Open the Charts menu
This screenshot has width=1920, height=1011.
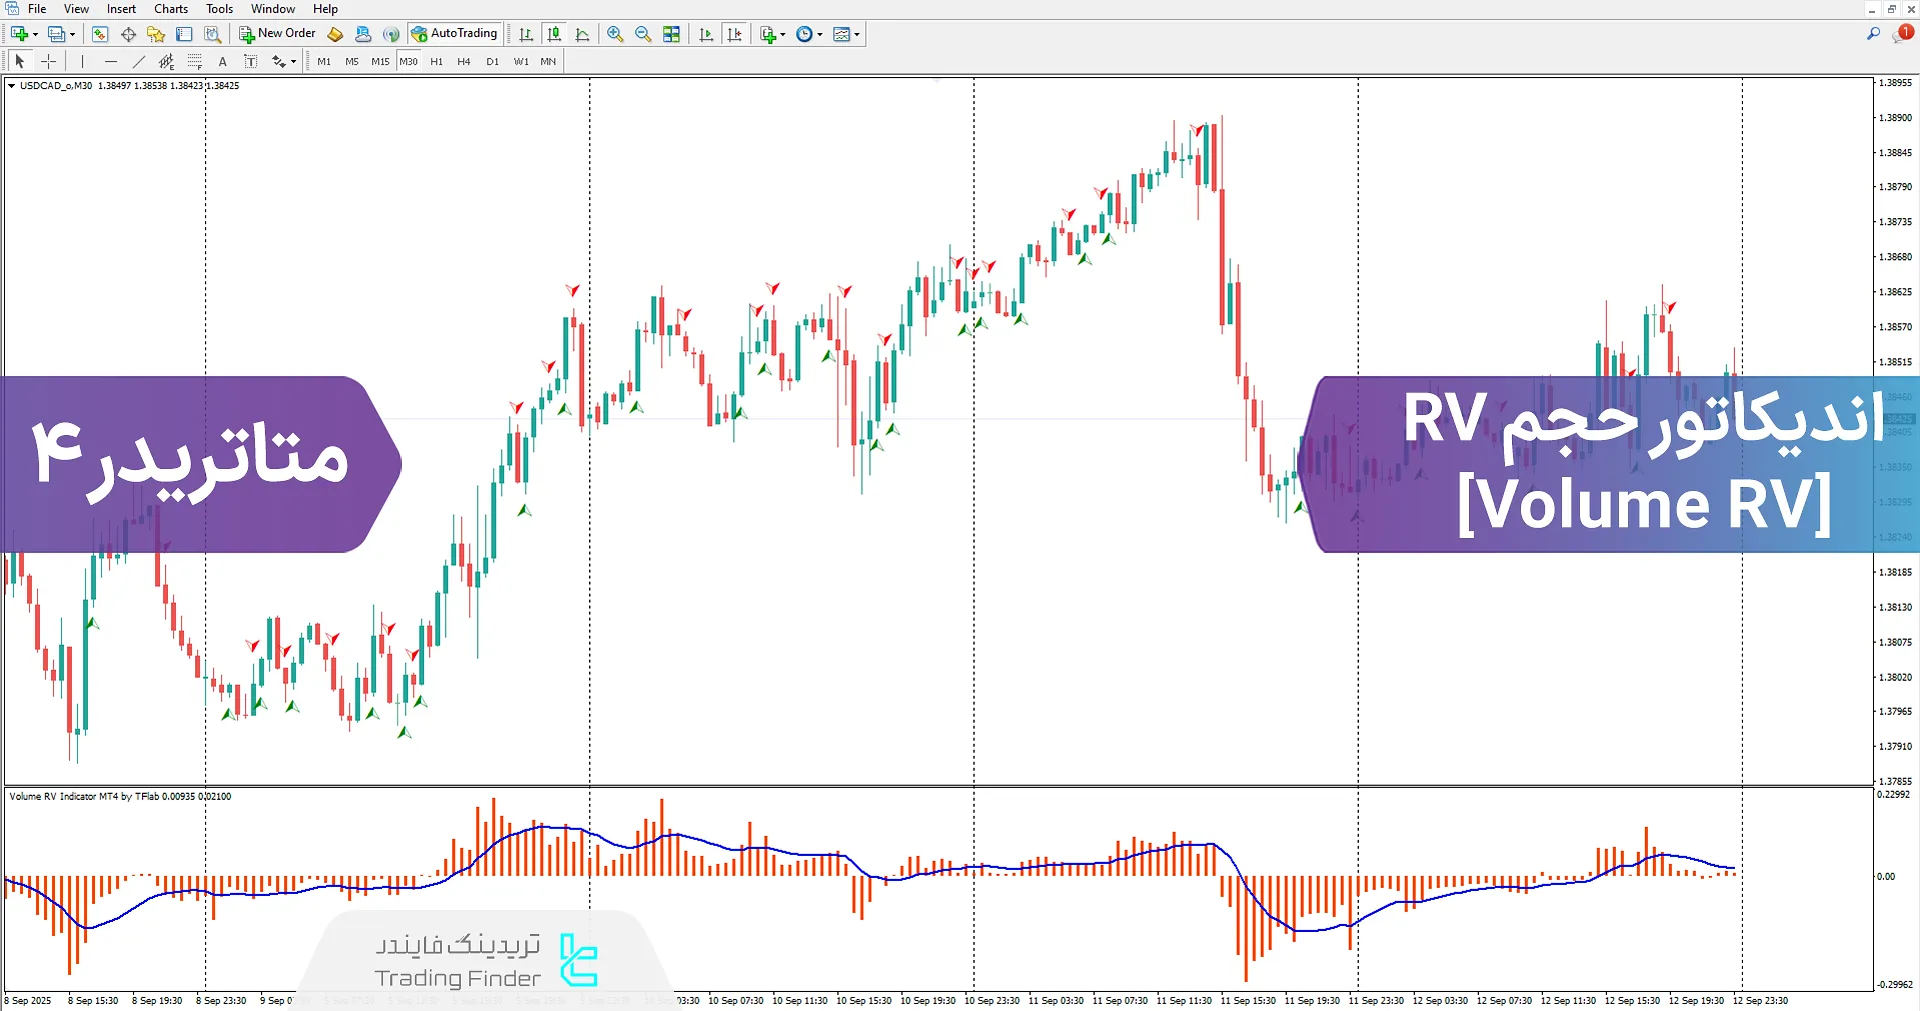coord(170,8)
